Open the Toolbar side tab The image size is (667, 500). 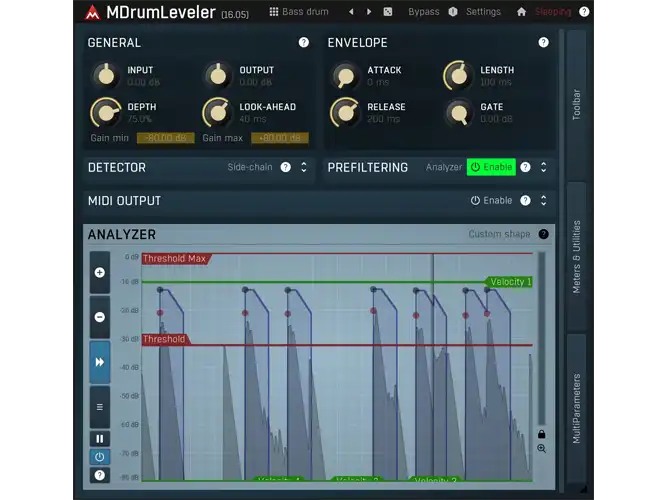click(x=576, y=104)
